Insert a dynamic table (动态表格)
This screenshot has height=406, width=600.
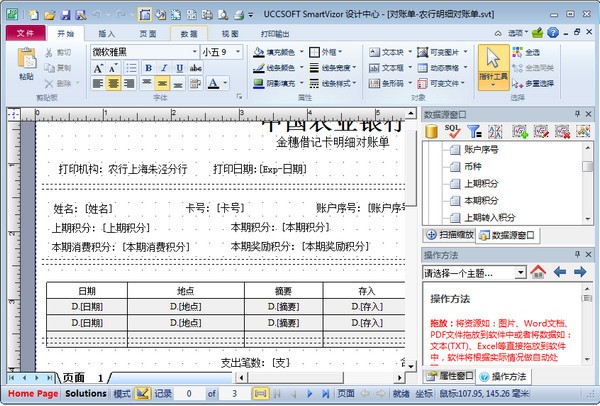[438, 68]
